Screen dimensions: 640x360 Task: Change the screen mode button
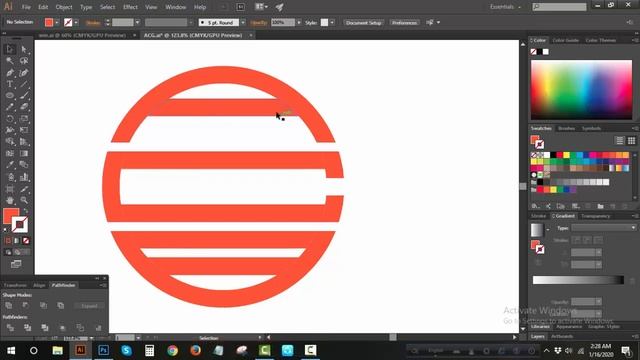pyautogui.click(x=16, y=264)
